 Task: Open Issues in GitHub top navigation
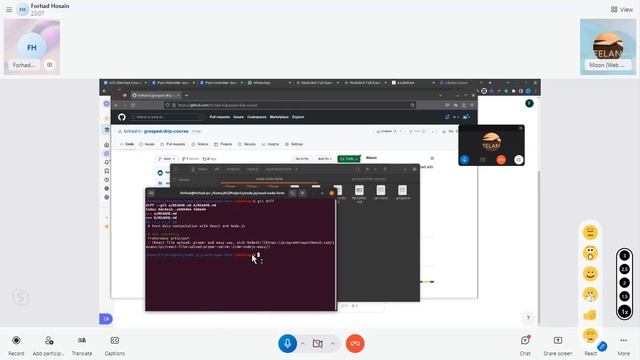coord(238,117)
